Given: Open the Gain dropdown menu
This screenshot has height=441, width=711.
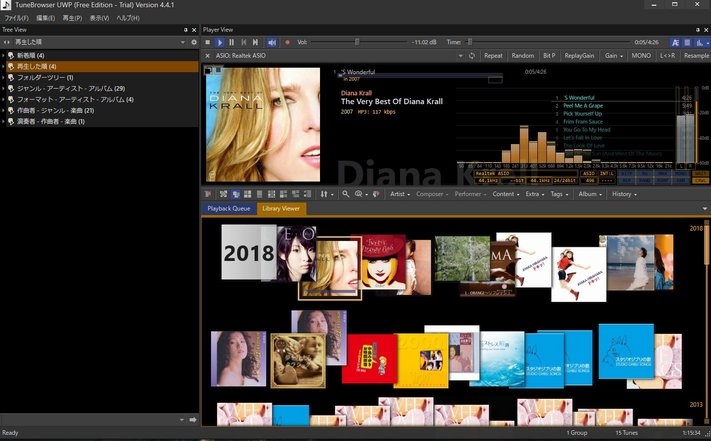Looking at the screenshot, I should (x=613, y=56).
